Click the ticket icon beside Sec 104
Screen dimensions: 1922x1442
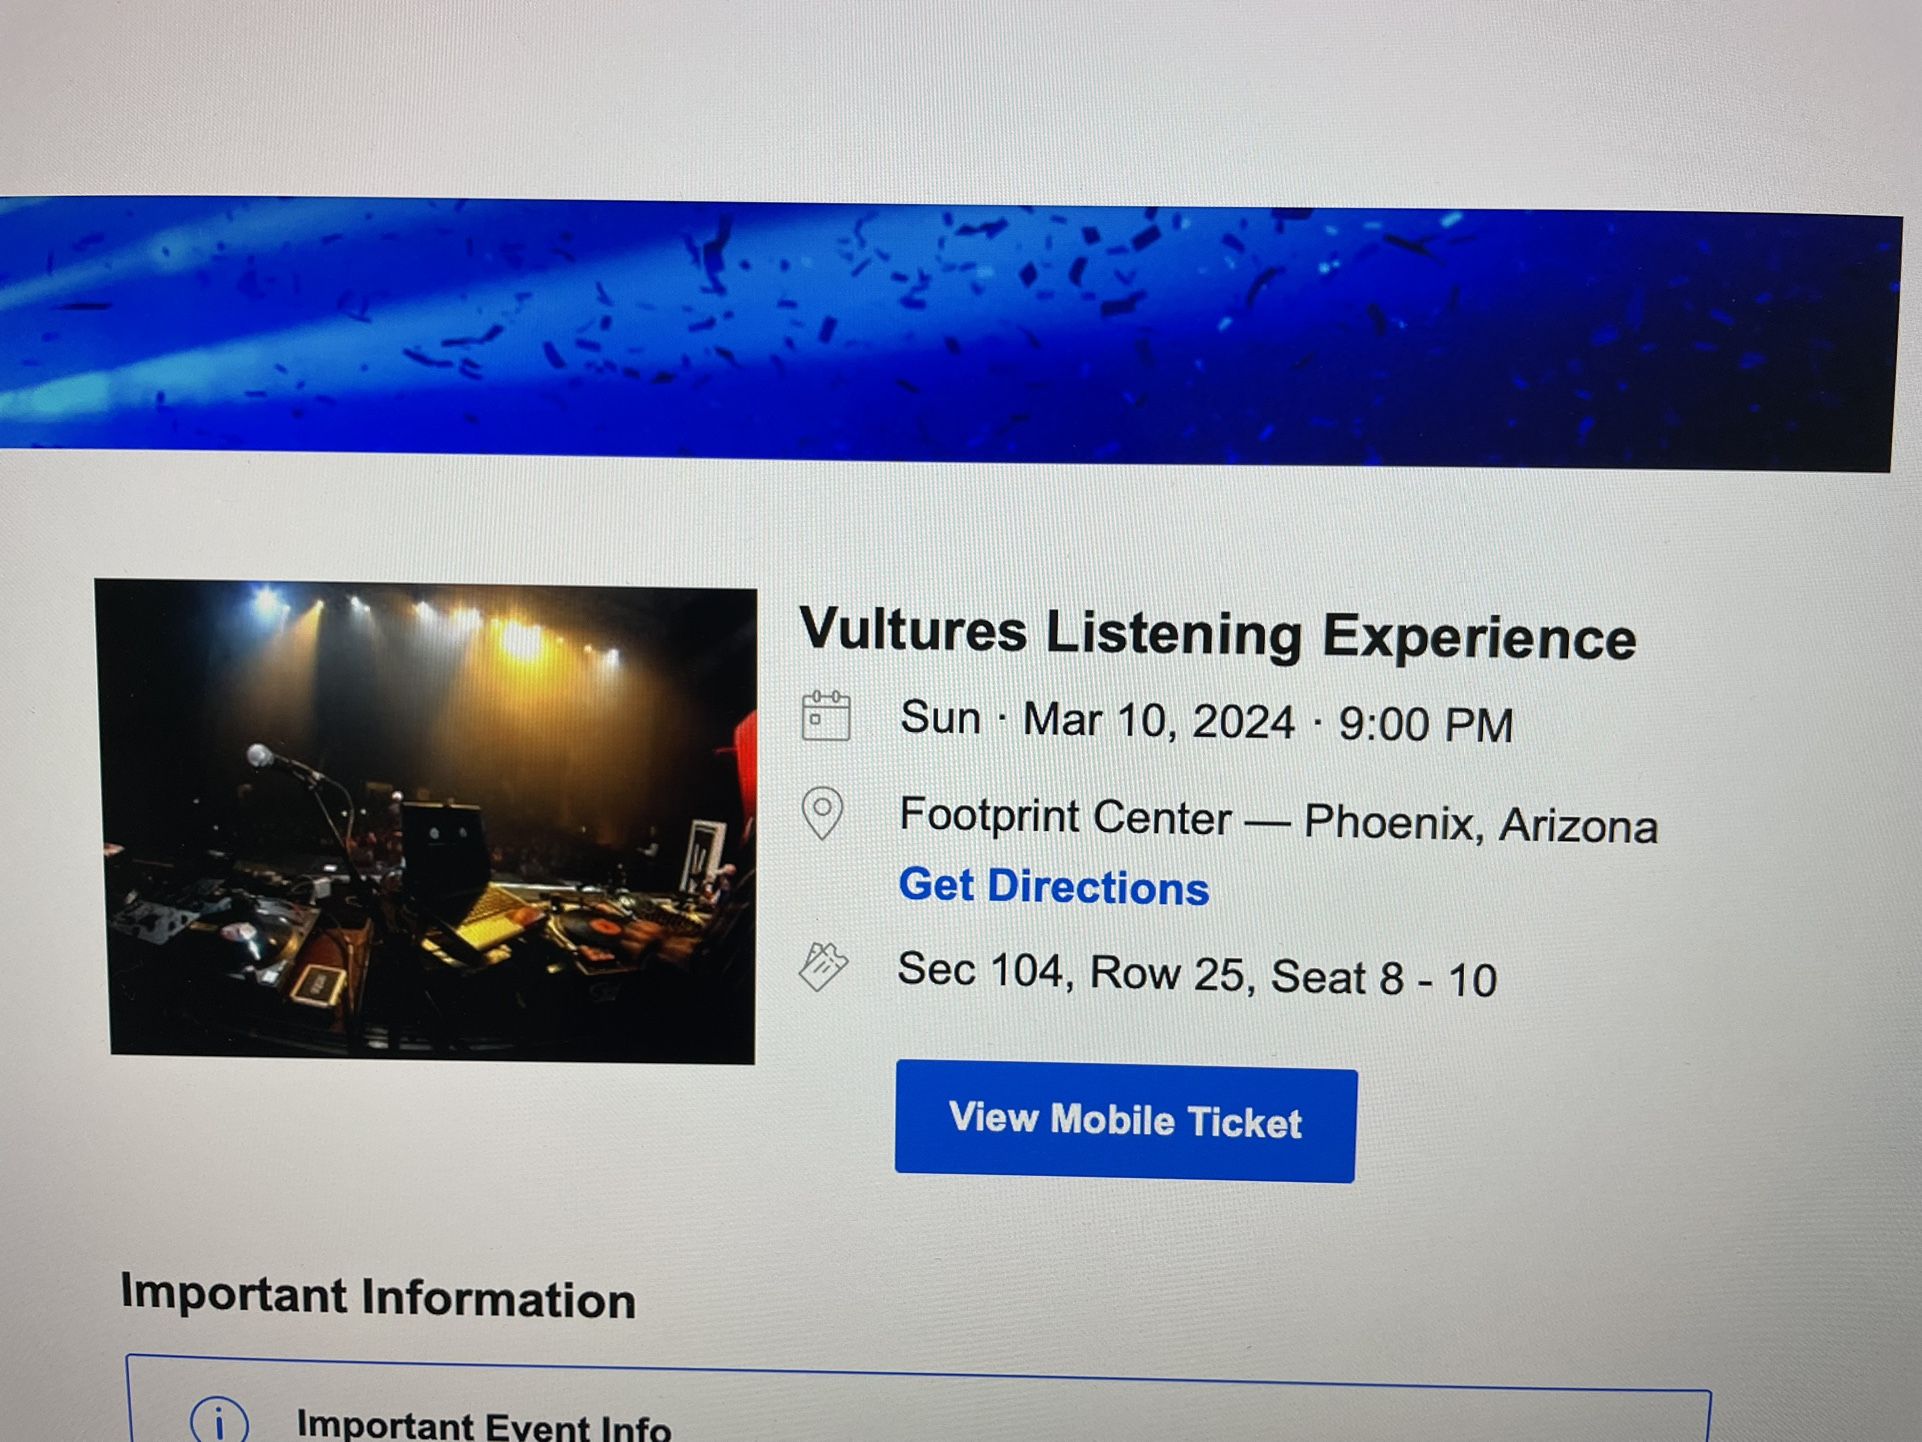823,966
